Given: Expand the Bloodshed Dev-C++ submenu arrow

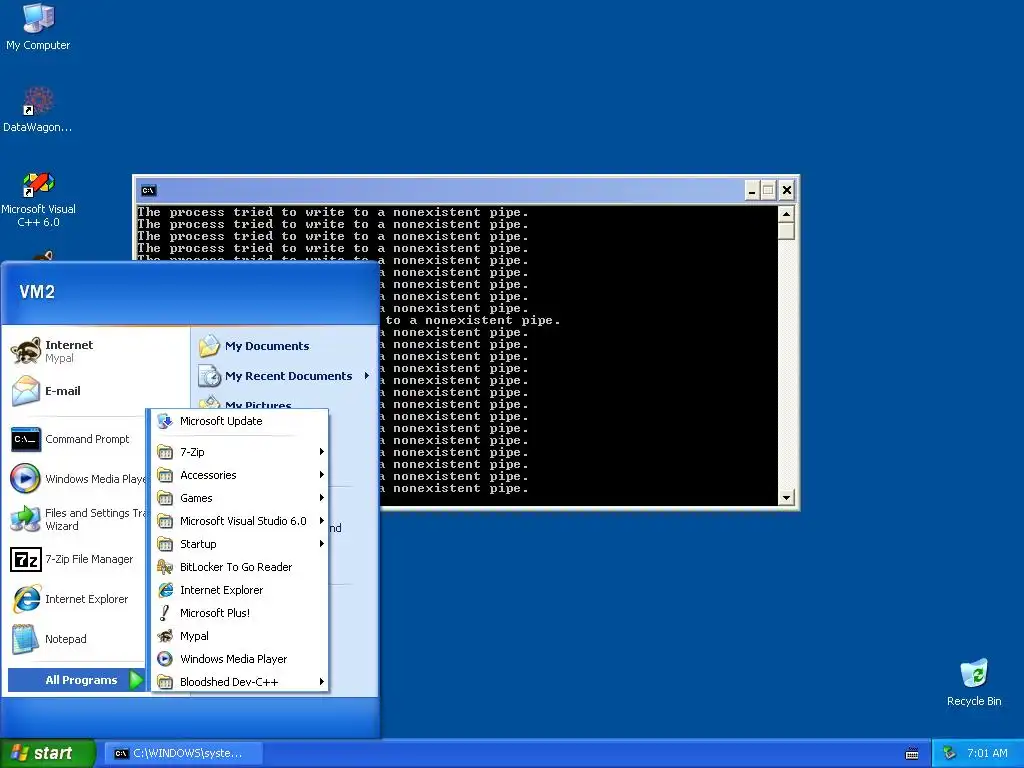Looking at the screenshot, I should coord(321,682).
